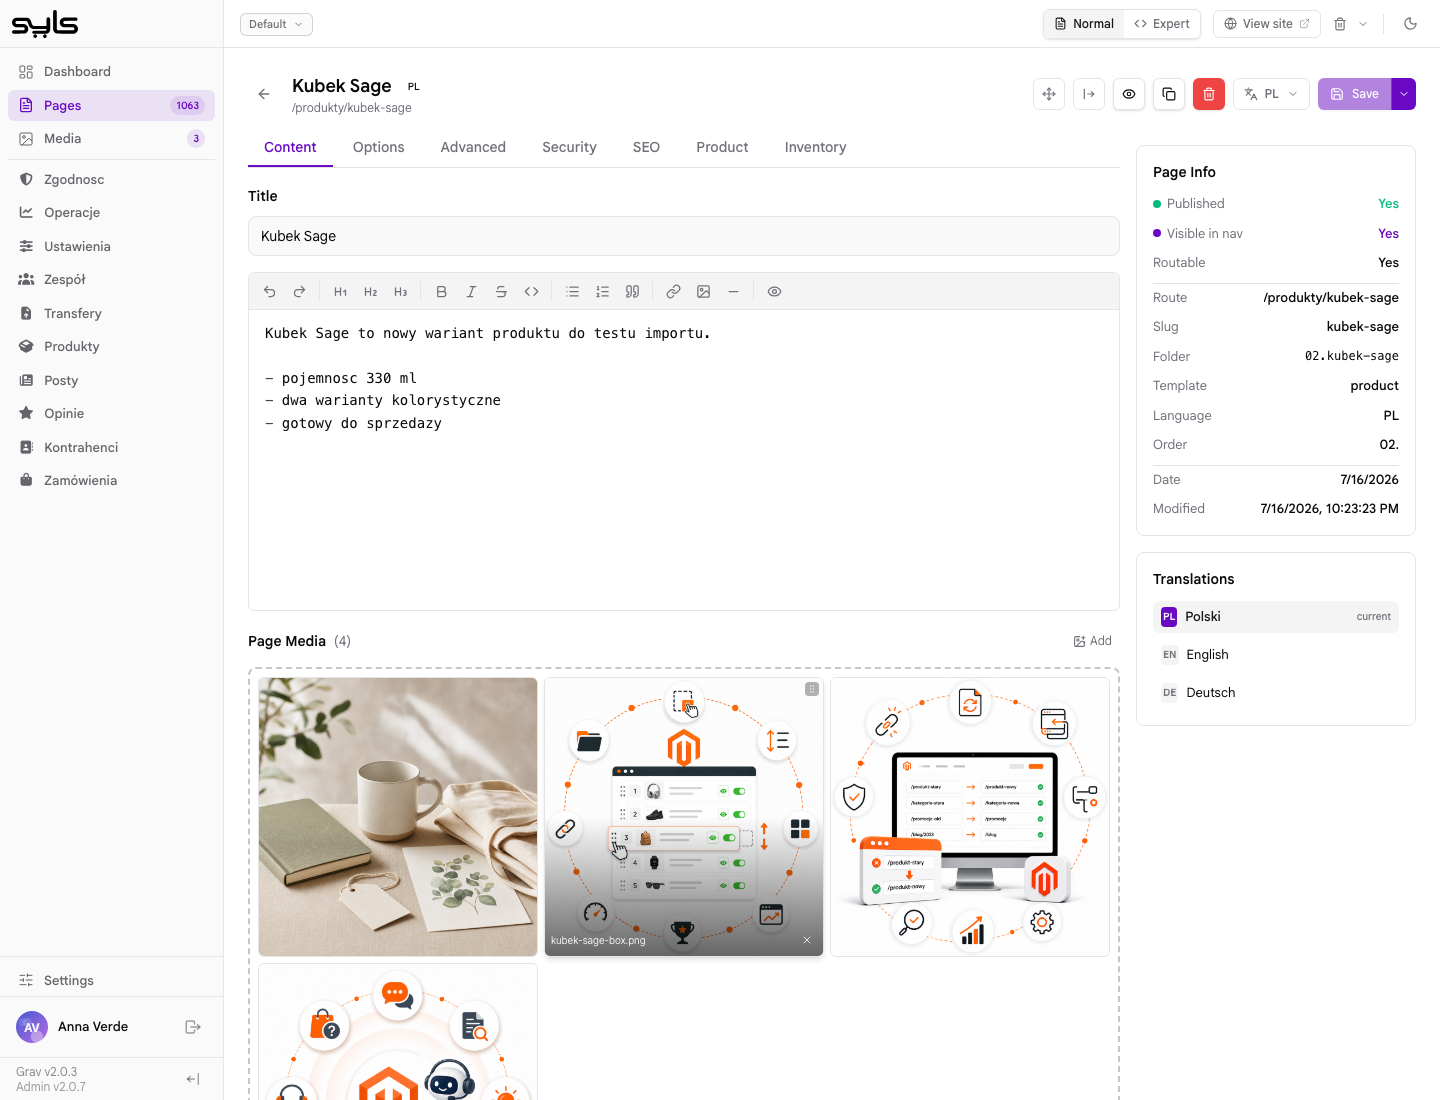Select the English translation
This screenshot has height=1100, width=1440.
1276,655
